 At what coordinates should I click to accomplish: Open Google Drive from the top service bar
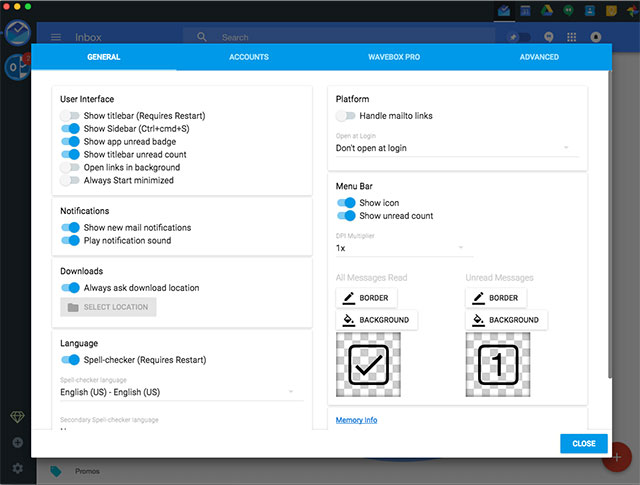[x=549, y=11]
